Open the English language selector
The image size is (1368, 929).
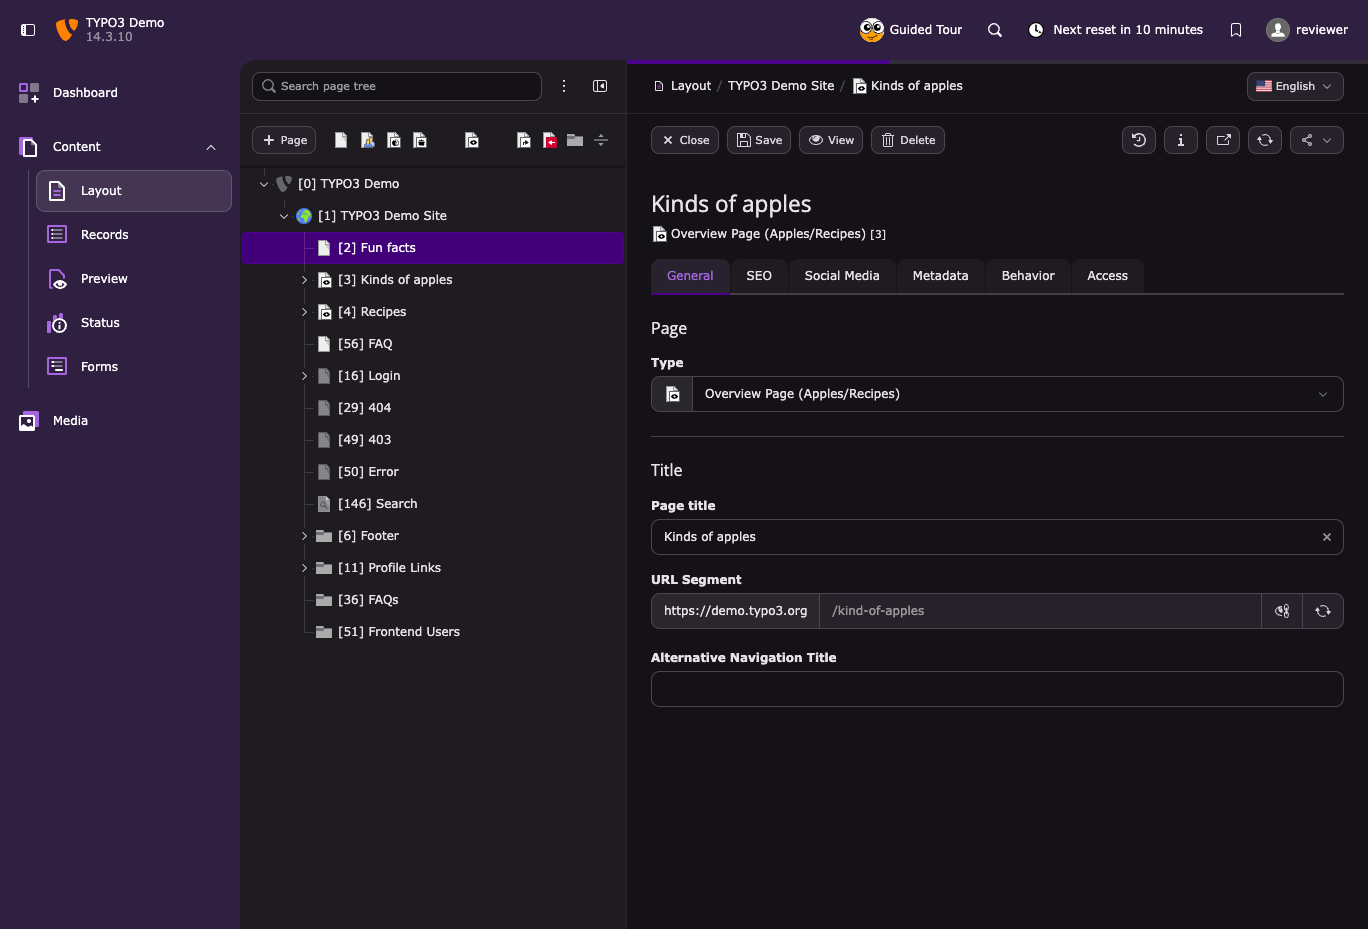tap(1295, 86)
